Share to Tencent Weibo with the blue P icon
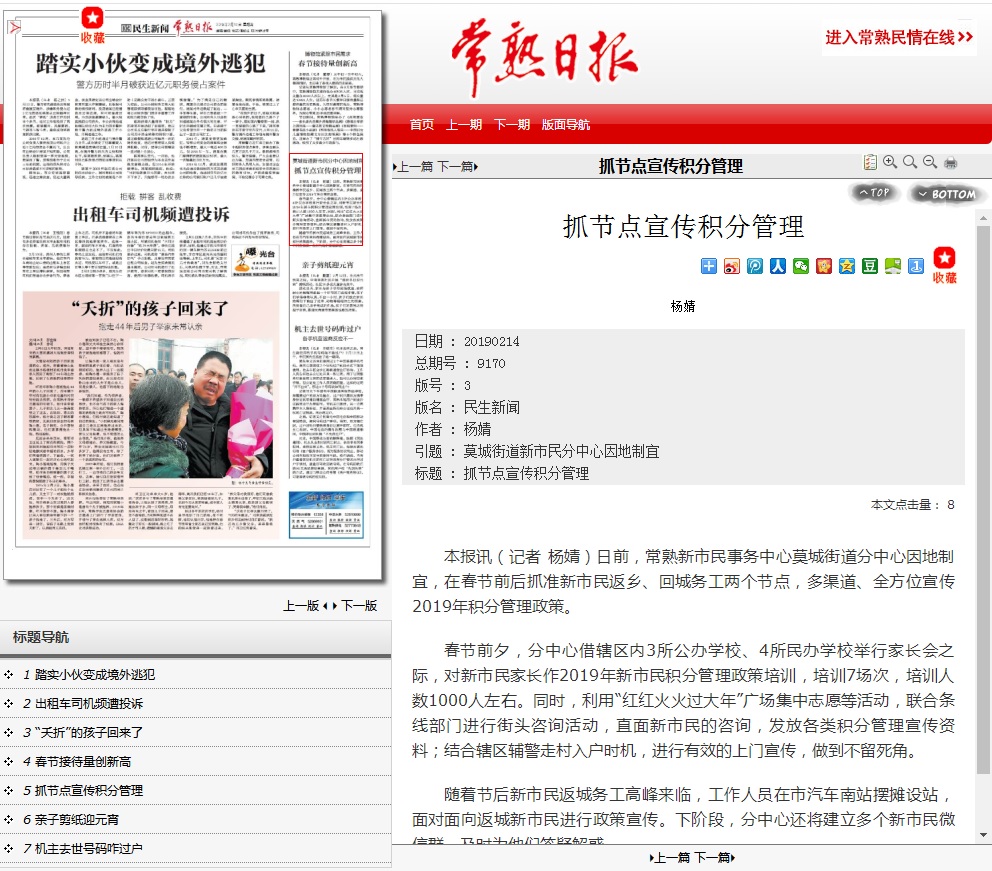The height and width of the screenshot is (871, 992). coord(755,266)
